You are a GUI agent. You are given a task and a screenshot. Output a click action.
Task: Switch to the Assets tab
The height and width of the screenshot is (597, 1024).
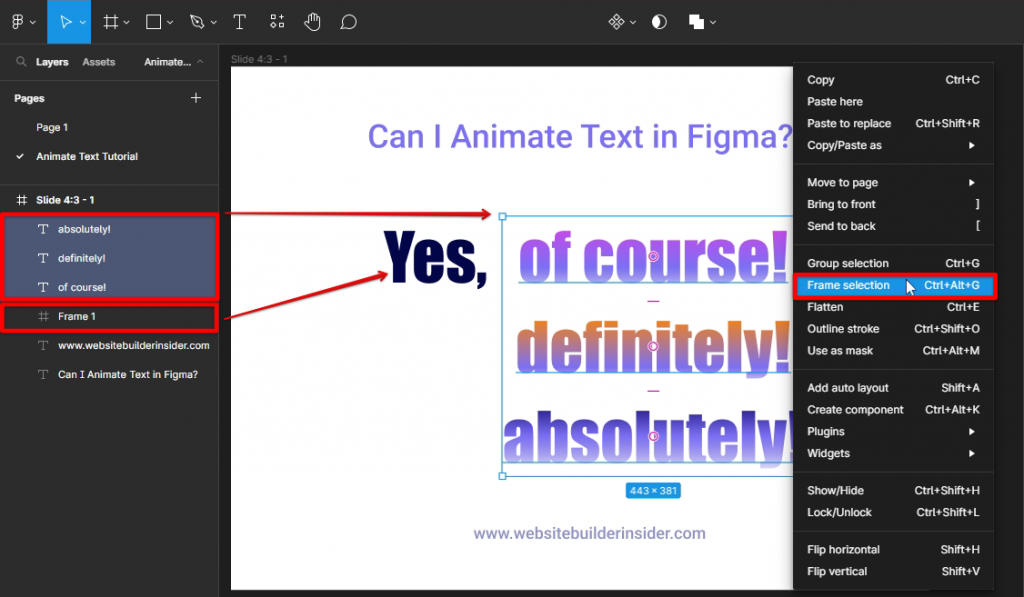point(99,62)
